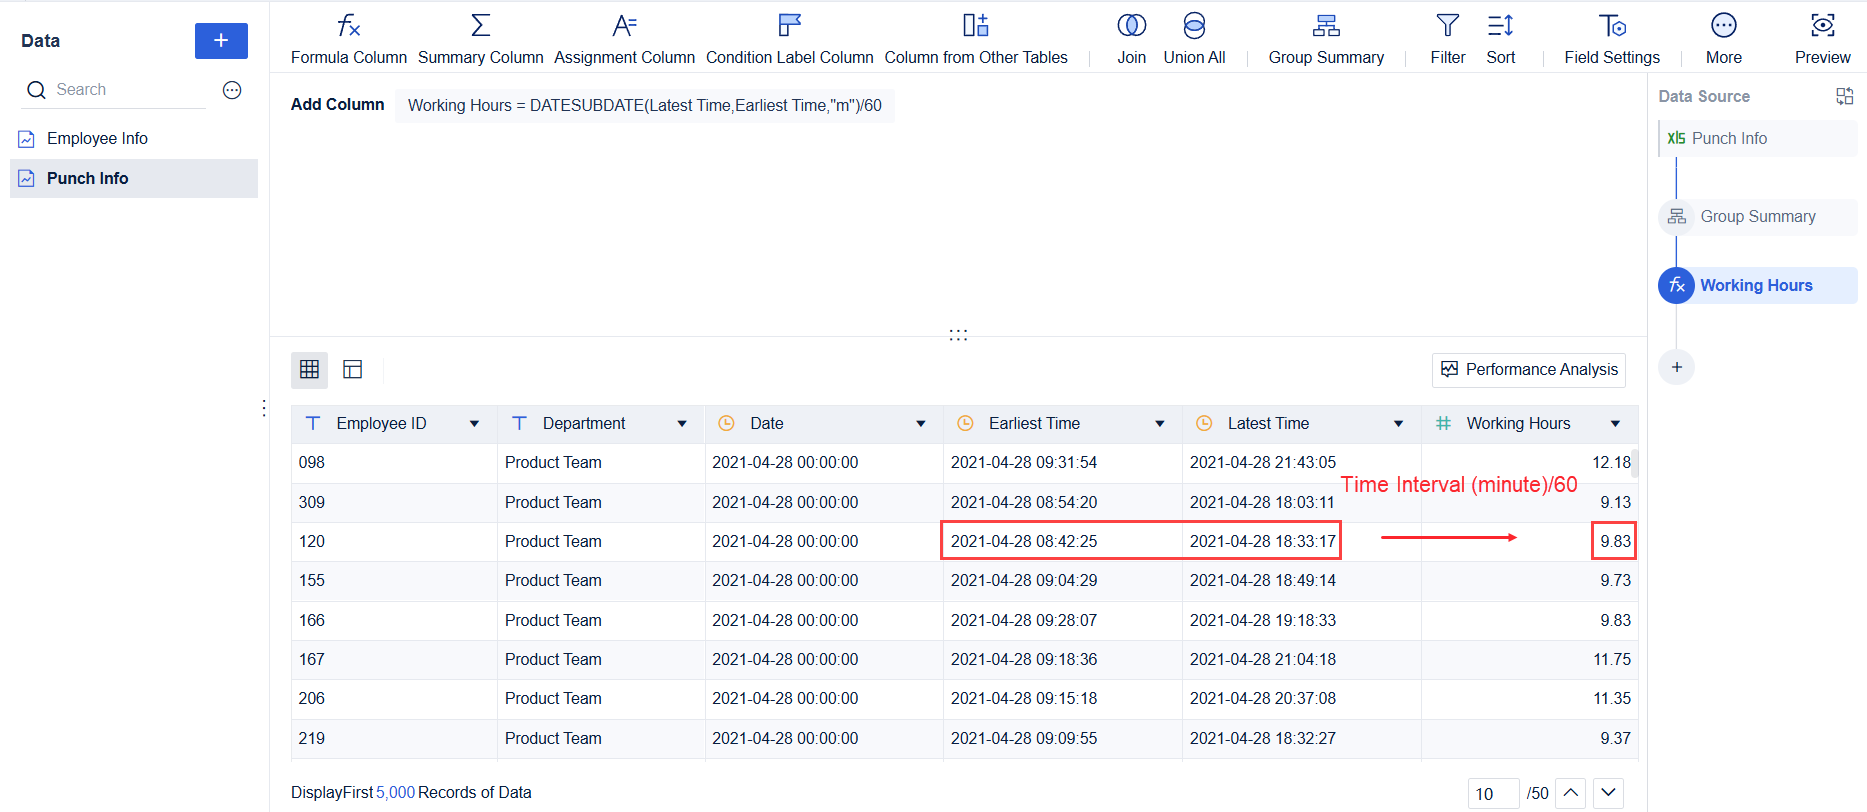Toggle Data Source panel layout icon

click(x=1845, y=96)
